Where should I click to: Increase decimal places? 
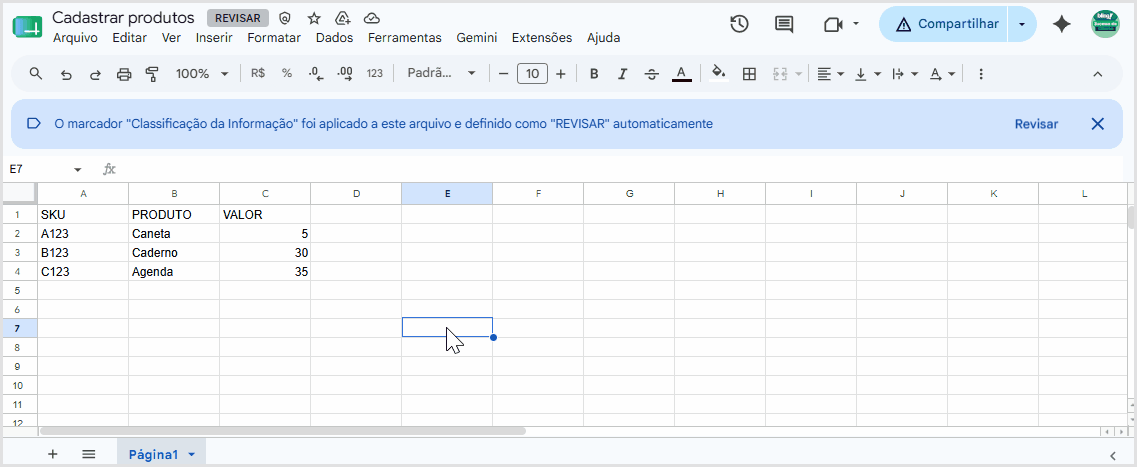(x=344, y=73)
